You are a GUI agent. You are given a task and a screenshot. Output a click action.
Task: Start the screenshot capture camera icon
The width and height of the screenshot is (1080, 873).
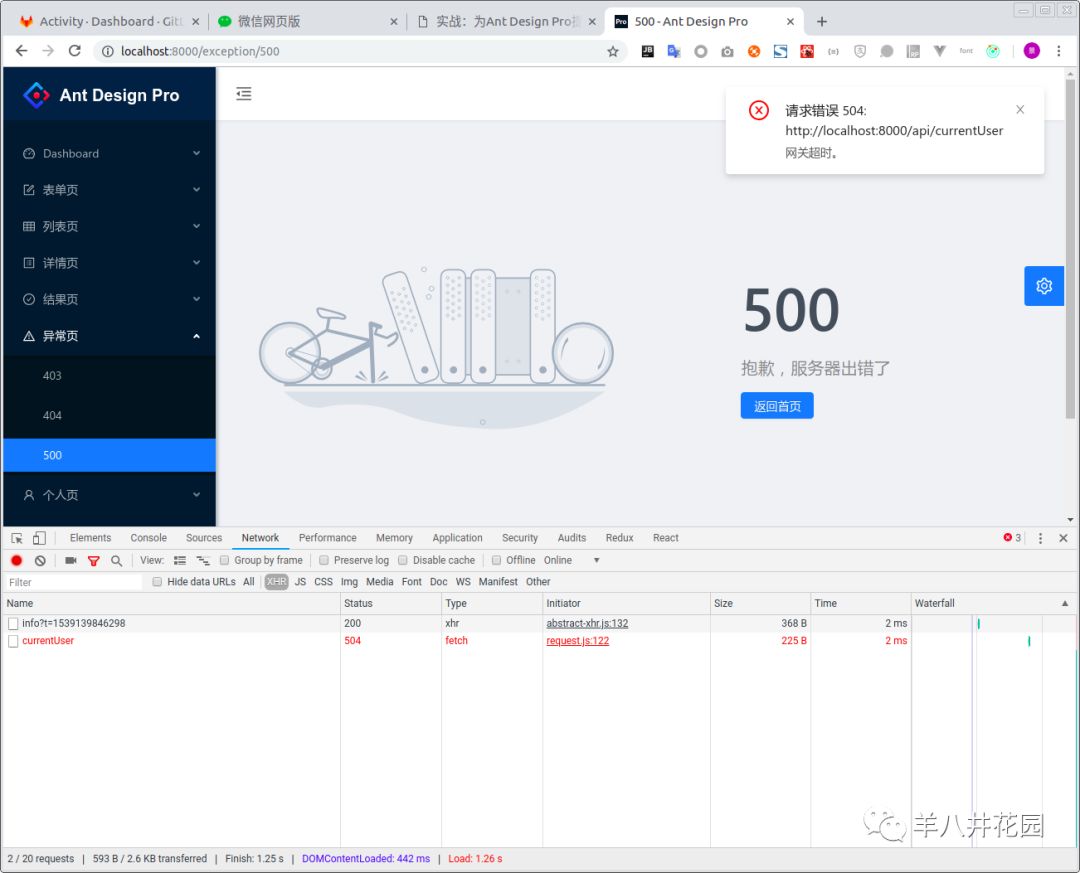pos(70,560)
